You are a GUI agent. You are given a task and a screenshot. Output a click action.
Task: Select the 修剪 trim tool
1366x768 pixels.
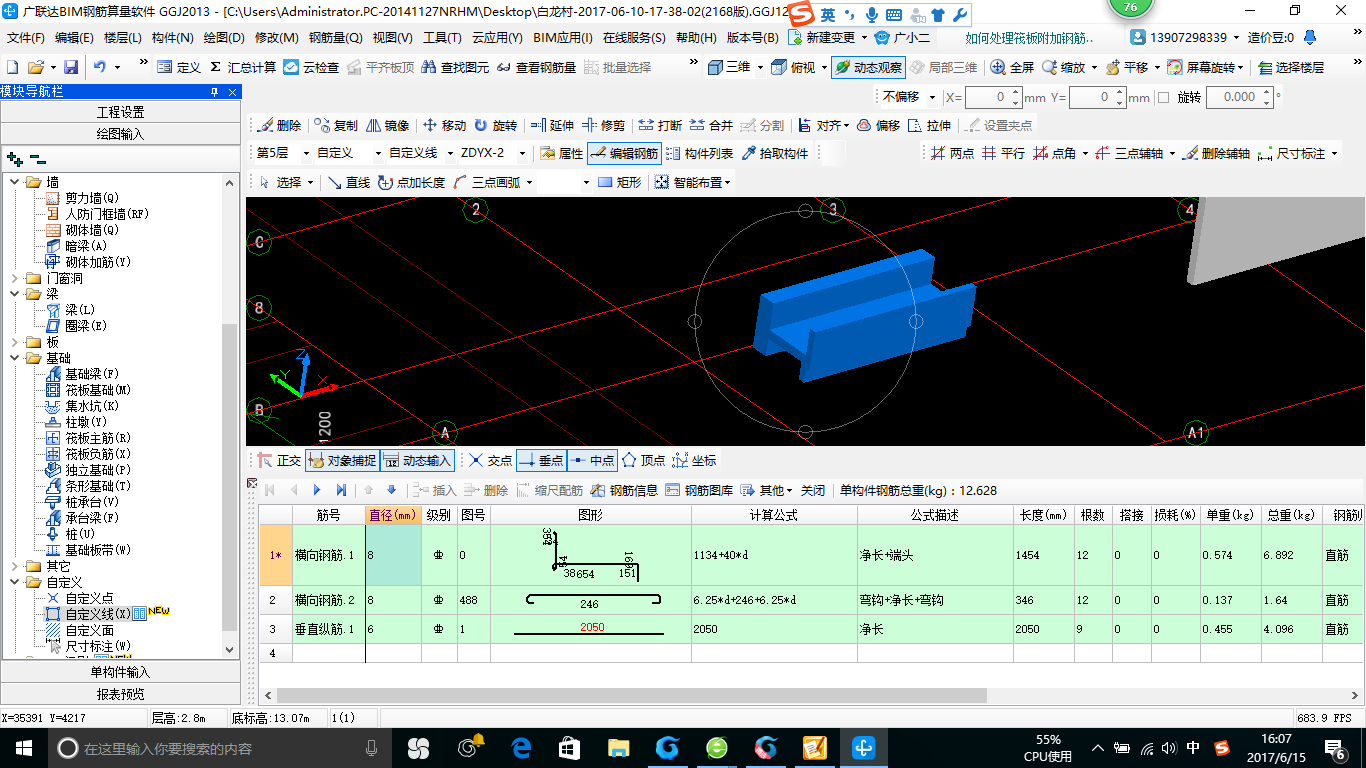pos(603,125)
